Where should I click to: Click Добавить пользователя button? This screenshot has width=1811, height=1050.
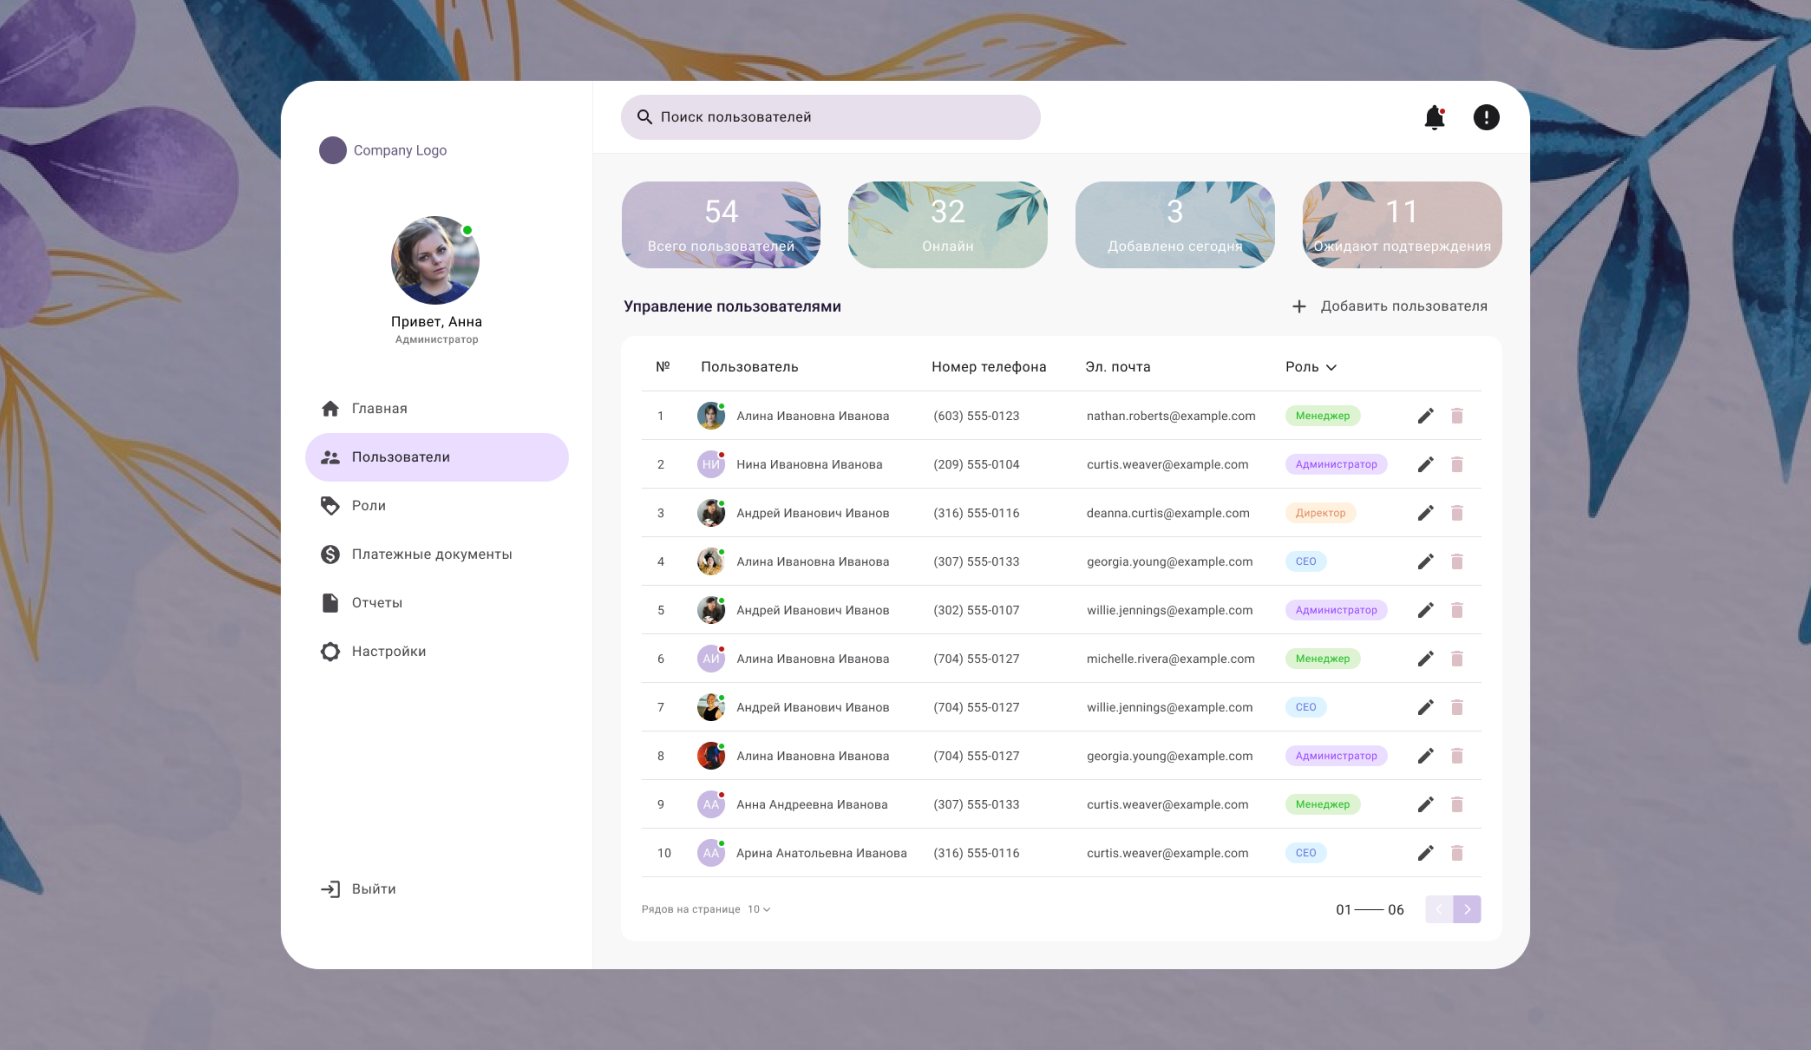pos(1390,306)
